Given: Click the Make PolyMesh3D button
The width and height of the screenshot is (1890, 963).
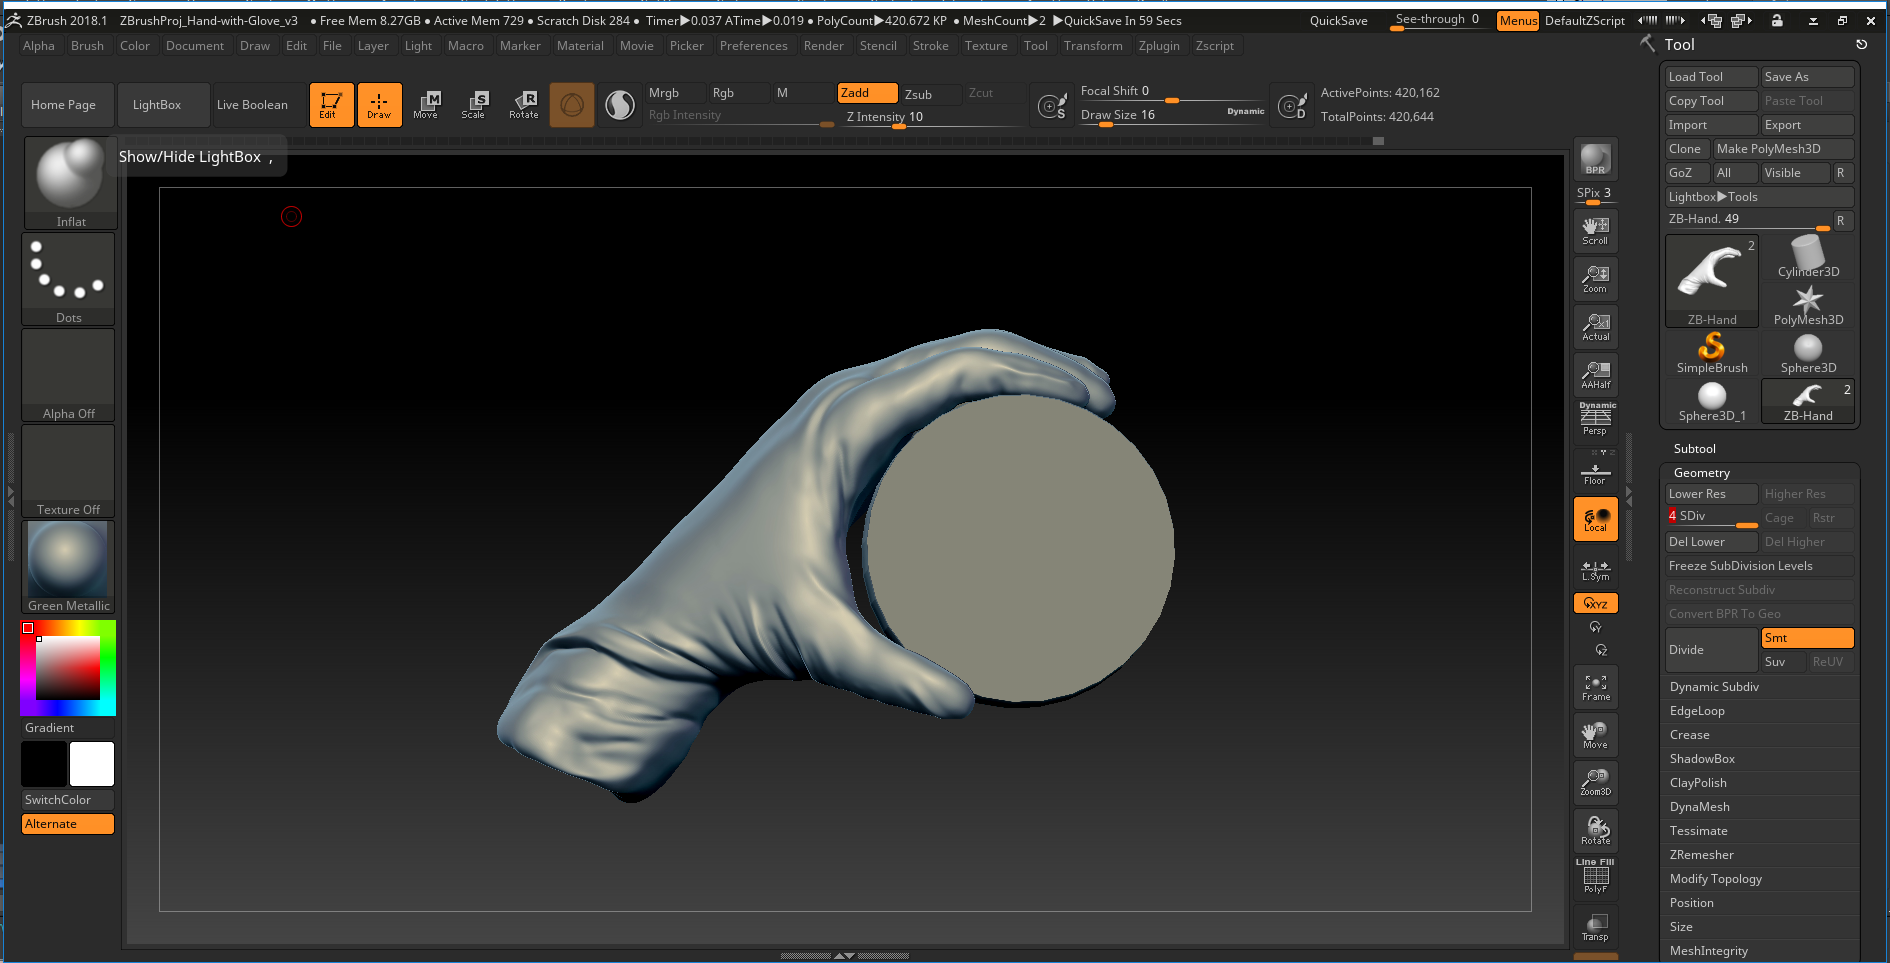Looking at the screenshot, I should tap(1783, 149).
